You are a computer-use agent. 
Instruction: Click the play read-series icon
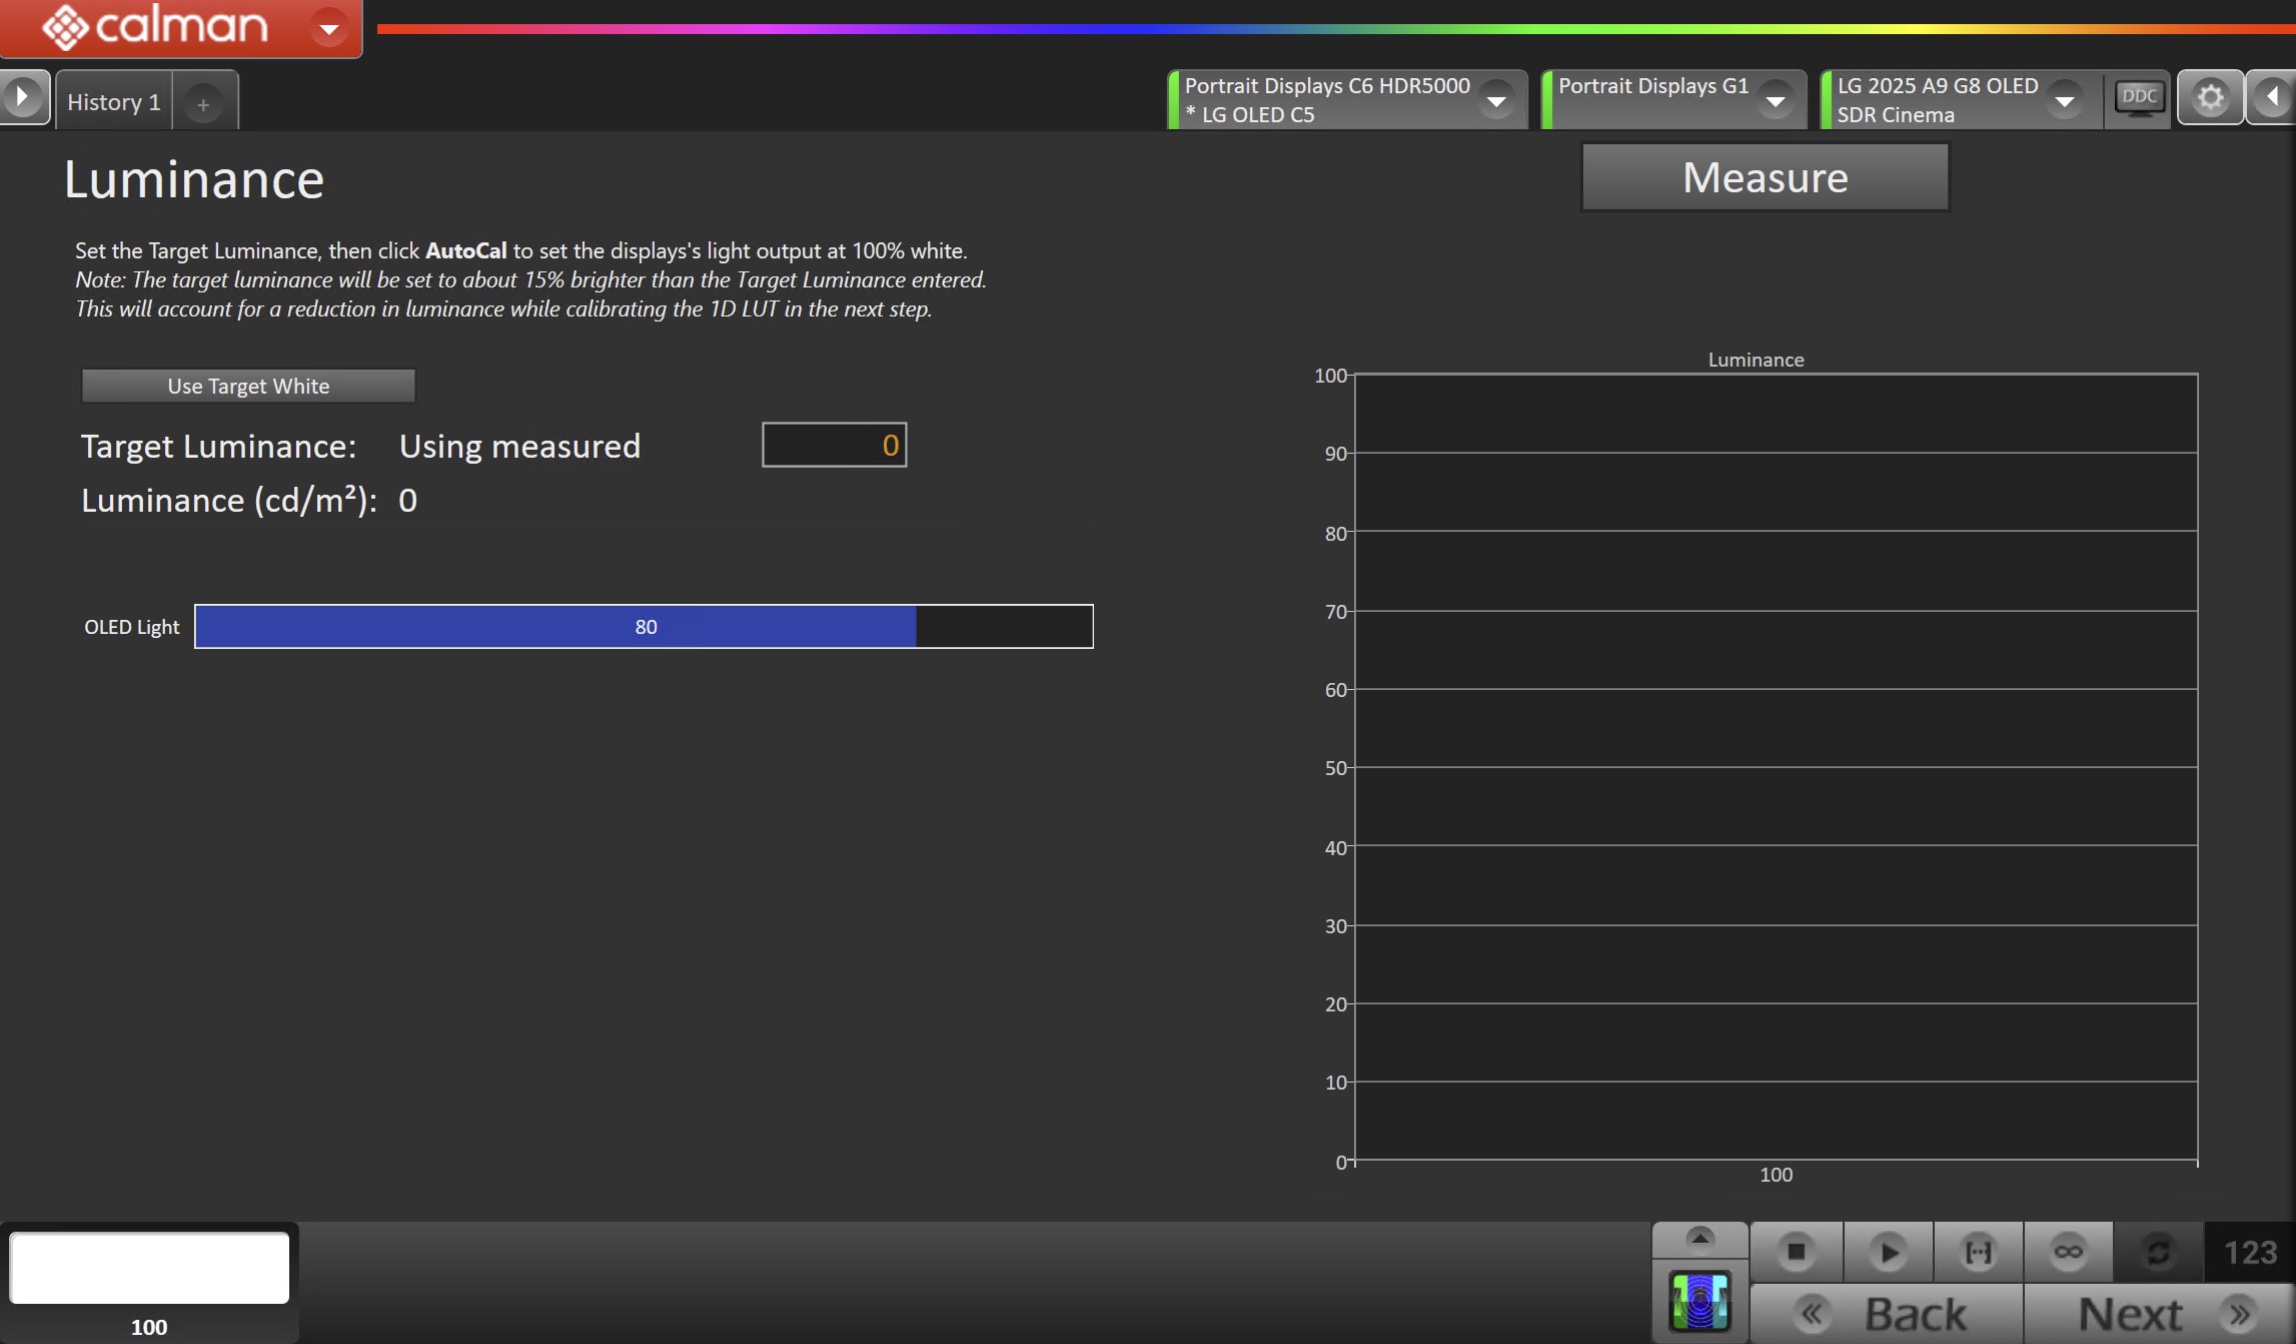(1887, 1251)
